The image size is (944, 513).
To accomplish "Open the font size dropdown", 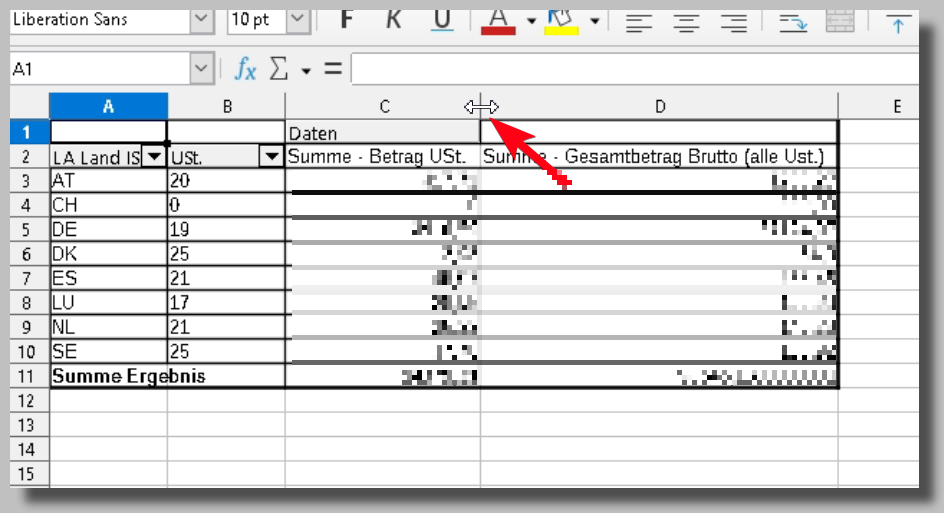I will click(x=298, y=20).
